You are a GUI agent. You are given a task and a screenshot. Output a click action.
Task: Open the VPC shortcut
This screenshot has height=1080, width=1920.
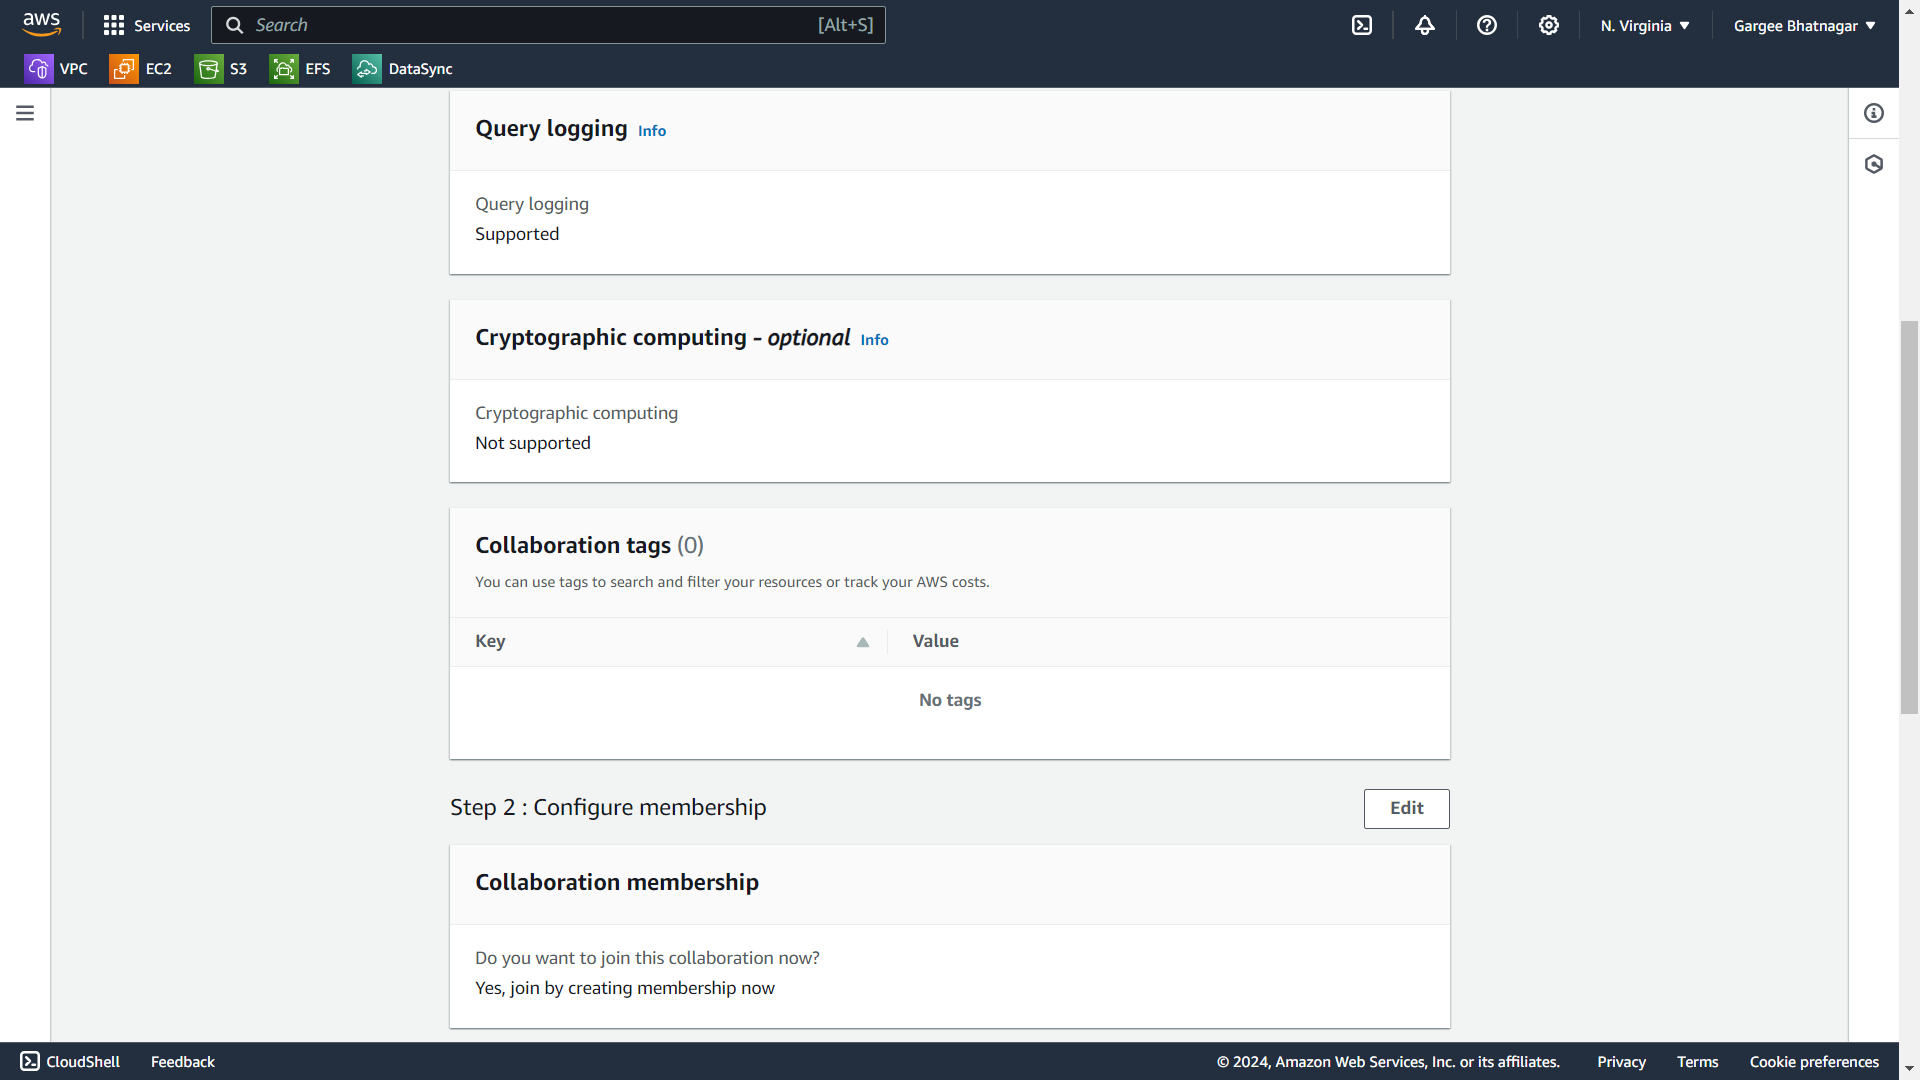(56, 69)
